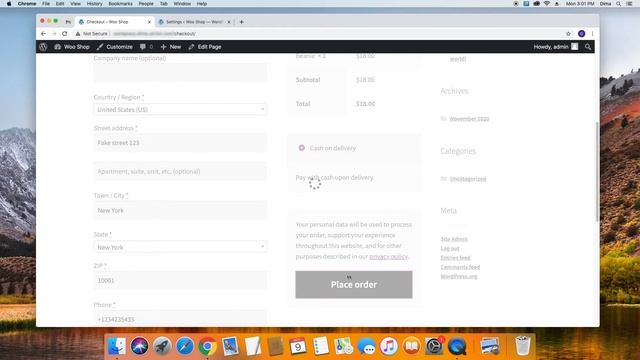Click the page vertical scrollbar
The height and width of the screenshot is (360, 640).
coord(597,171)
